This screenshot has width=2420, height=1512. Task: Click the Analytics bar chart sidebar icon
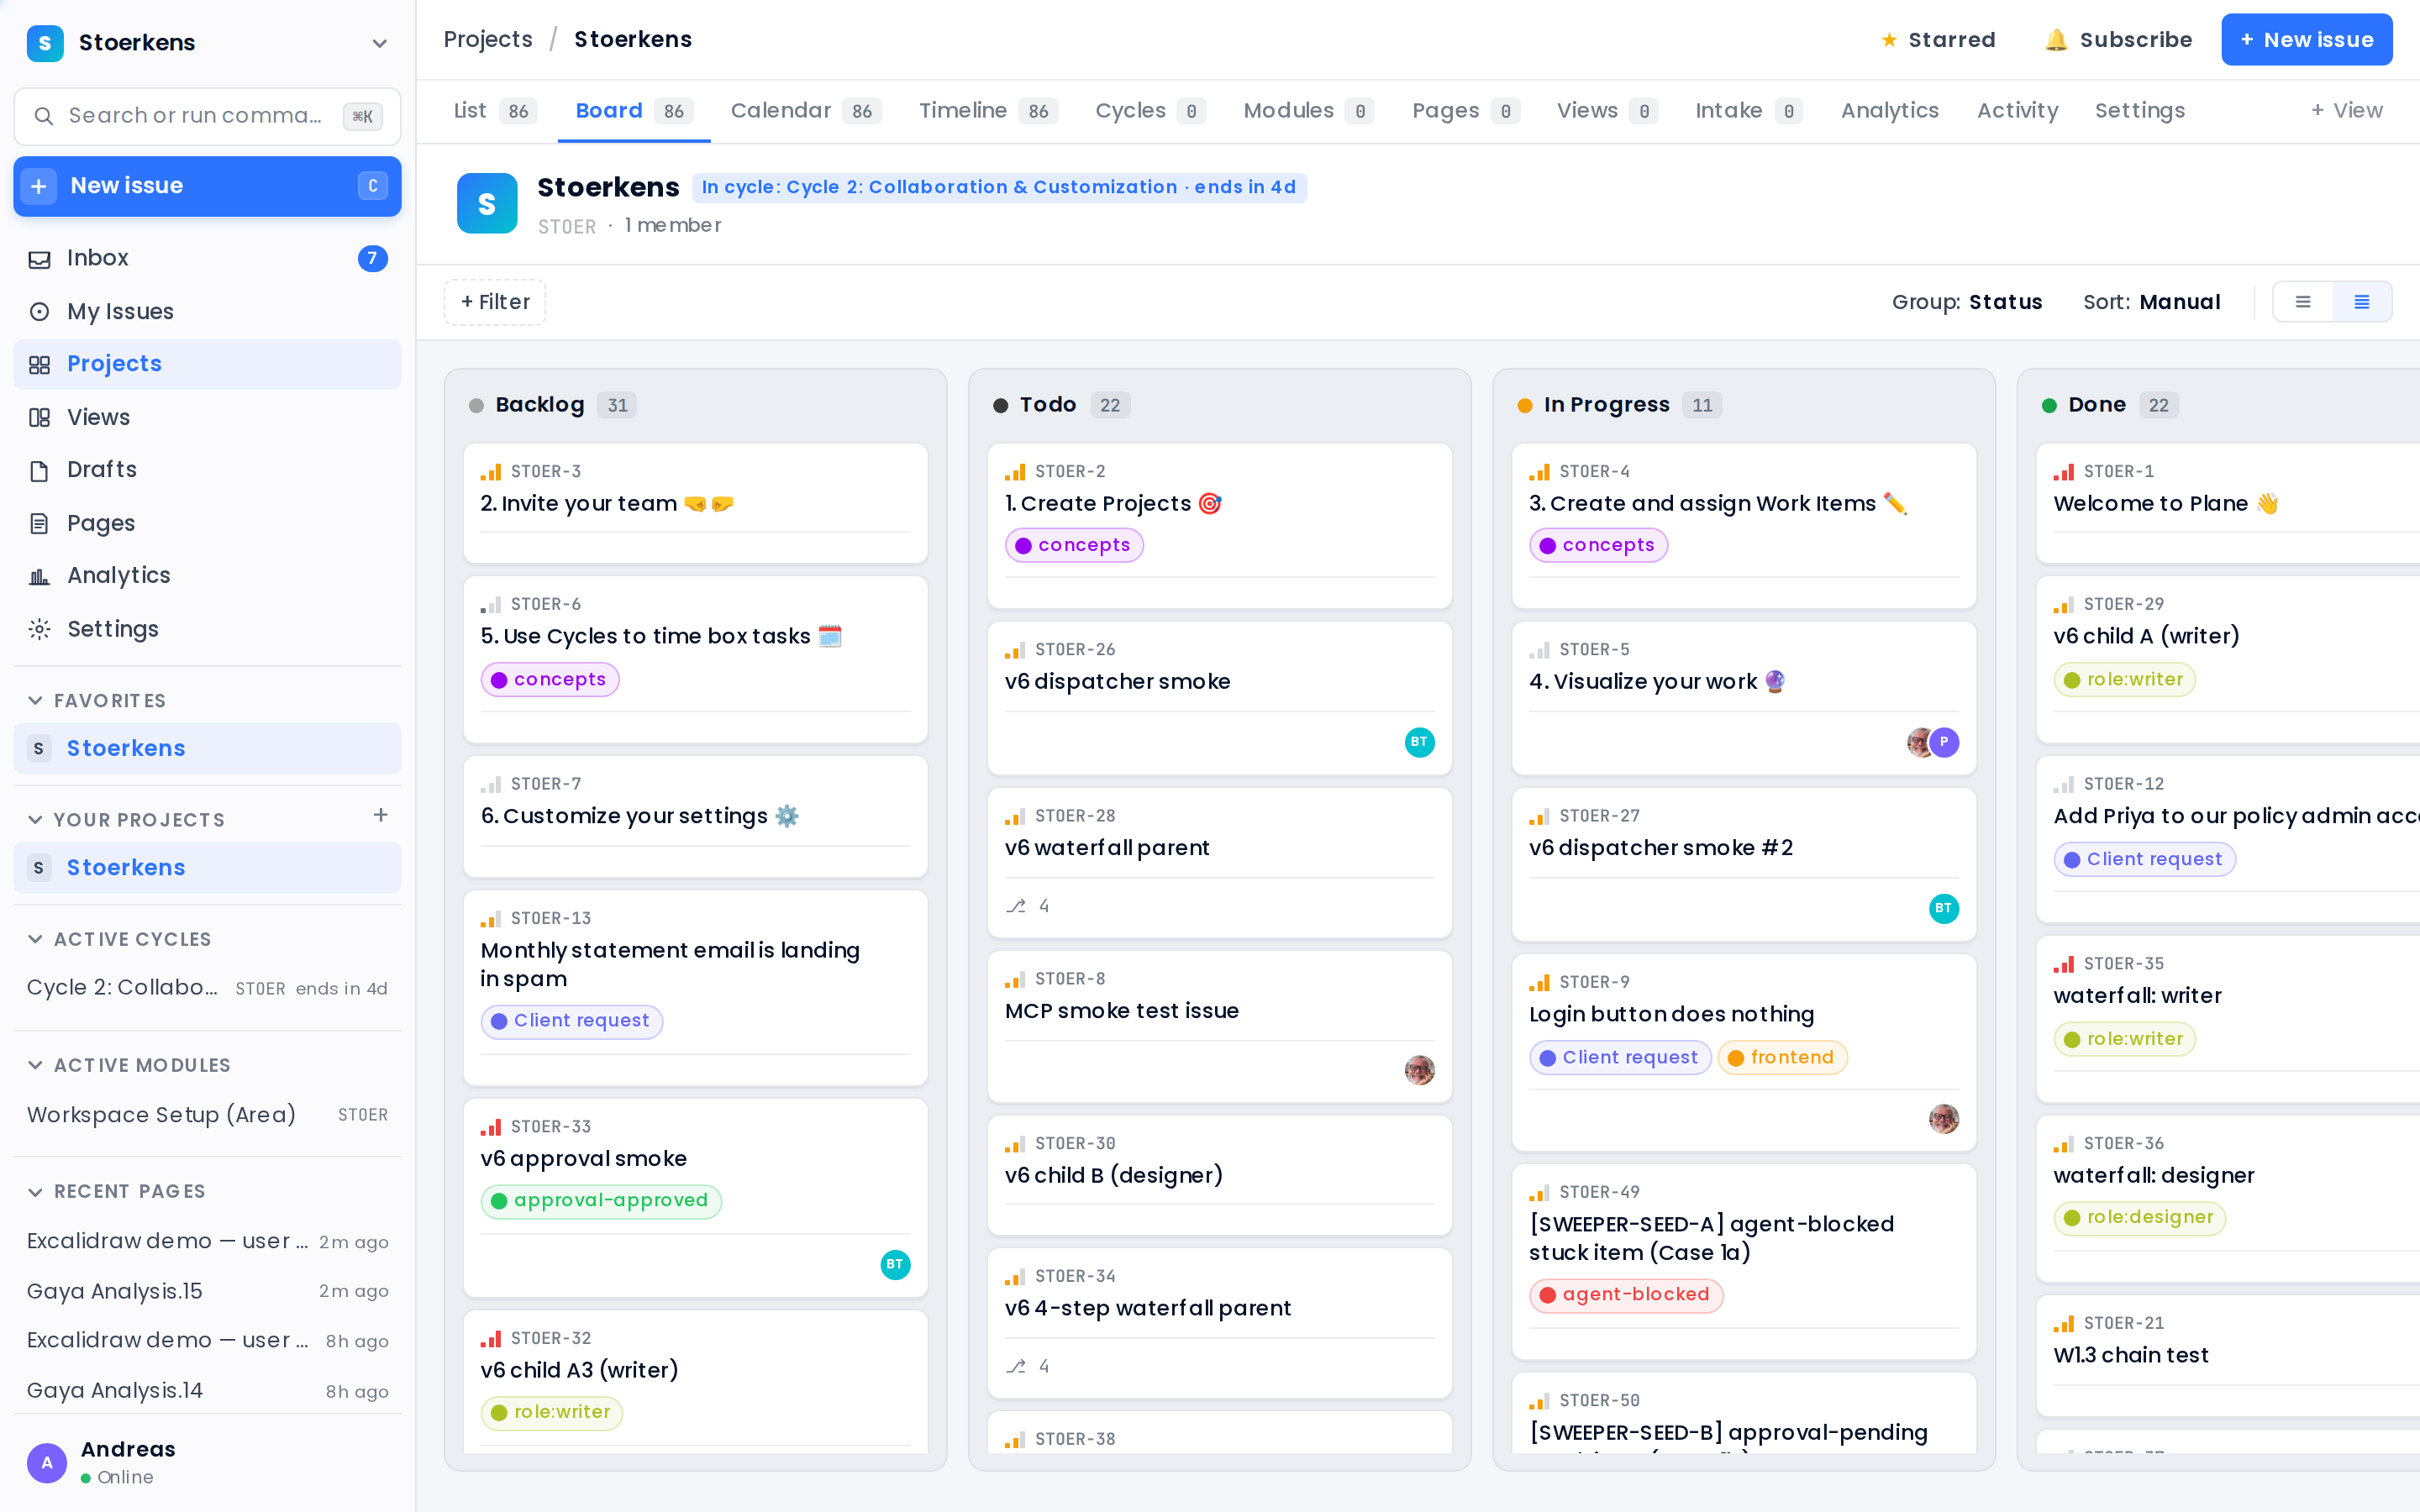(x=39, y=576)
